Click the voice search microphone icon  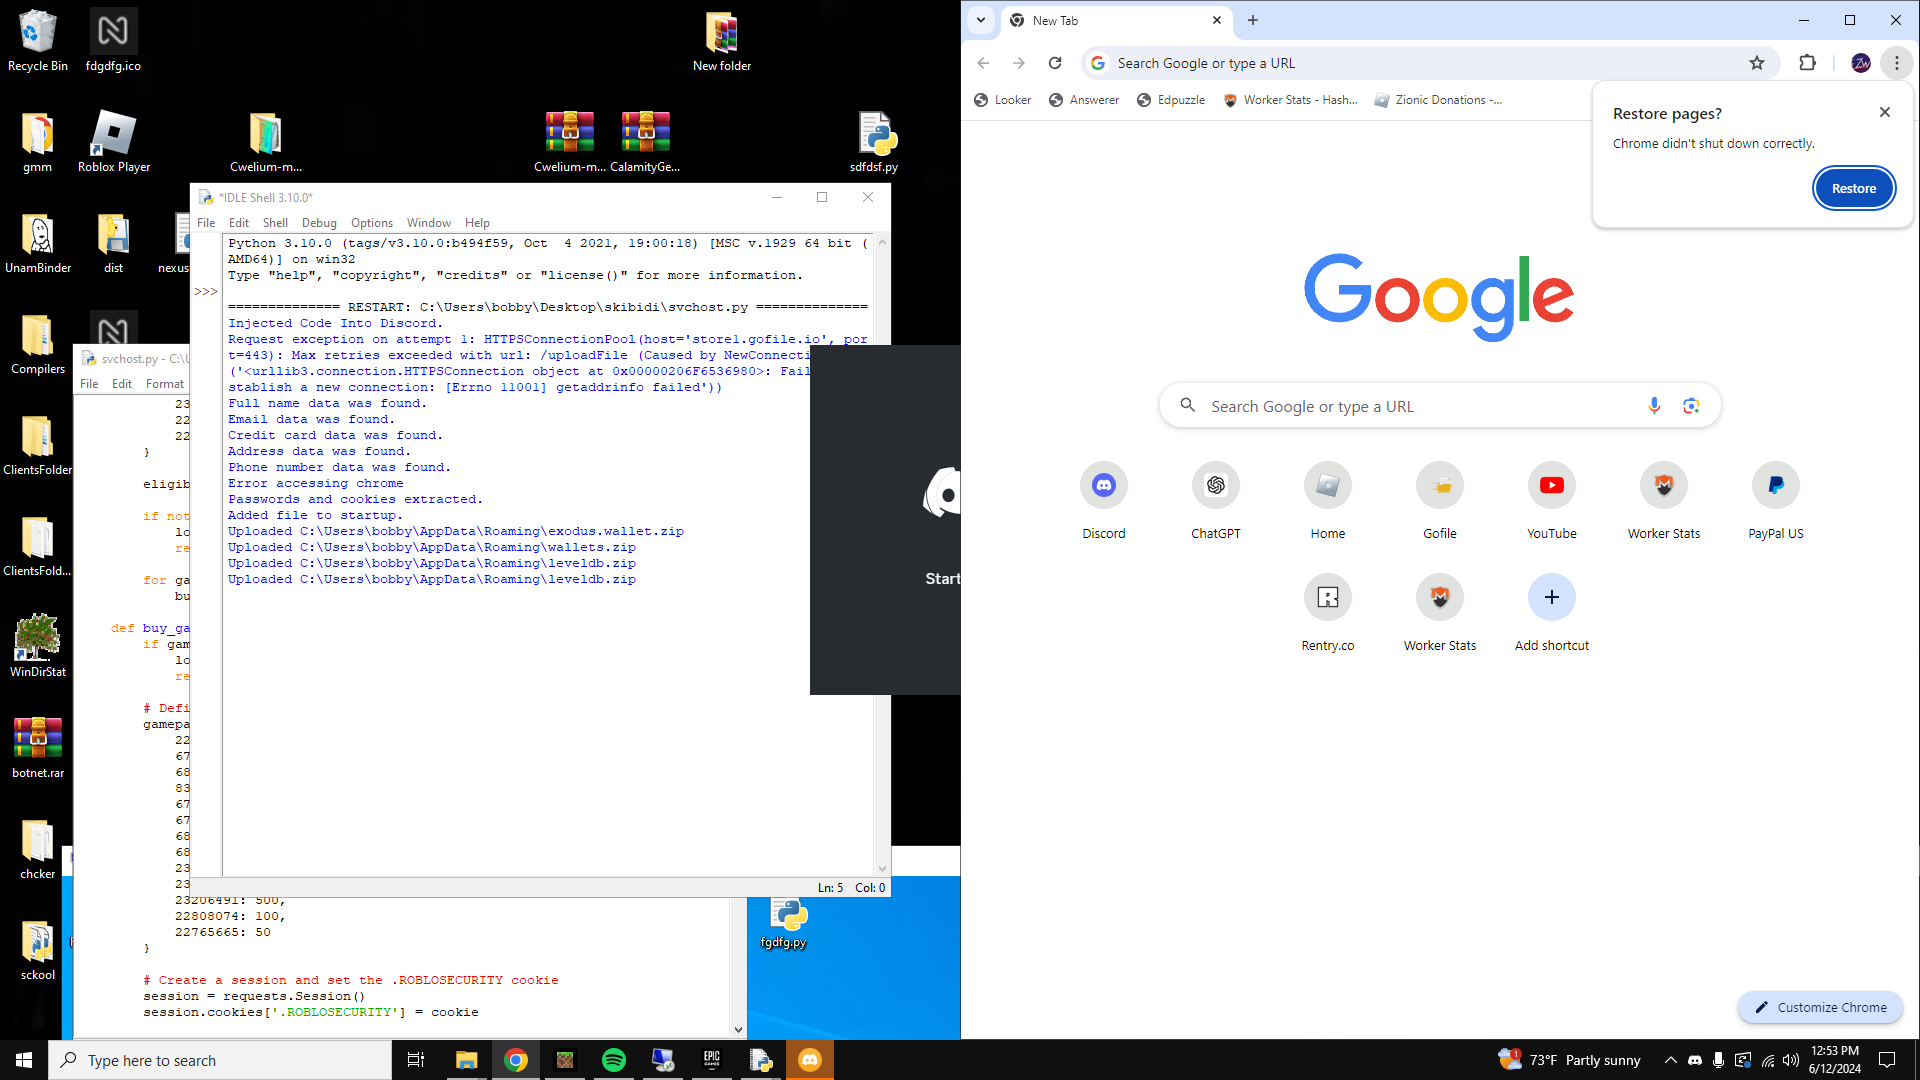click(1654, 406)
